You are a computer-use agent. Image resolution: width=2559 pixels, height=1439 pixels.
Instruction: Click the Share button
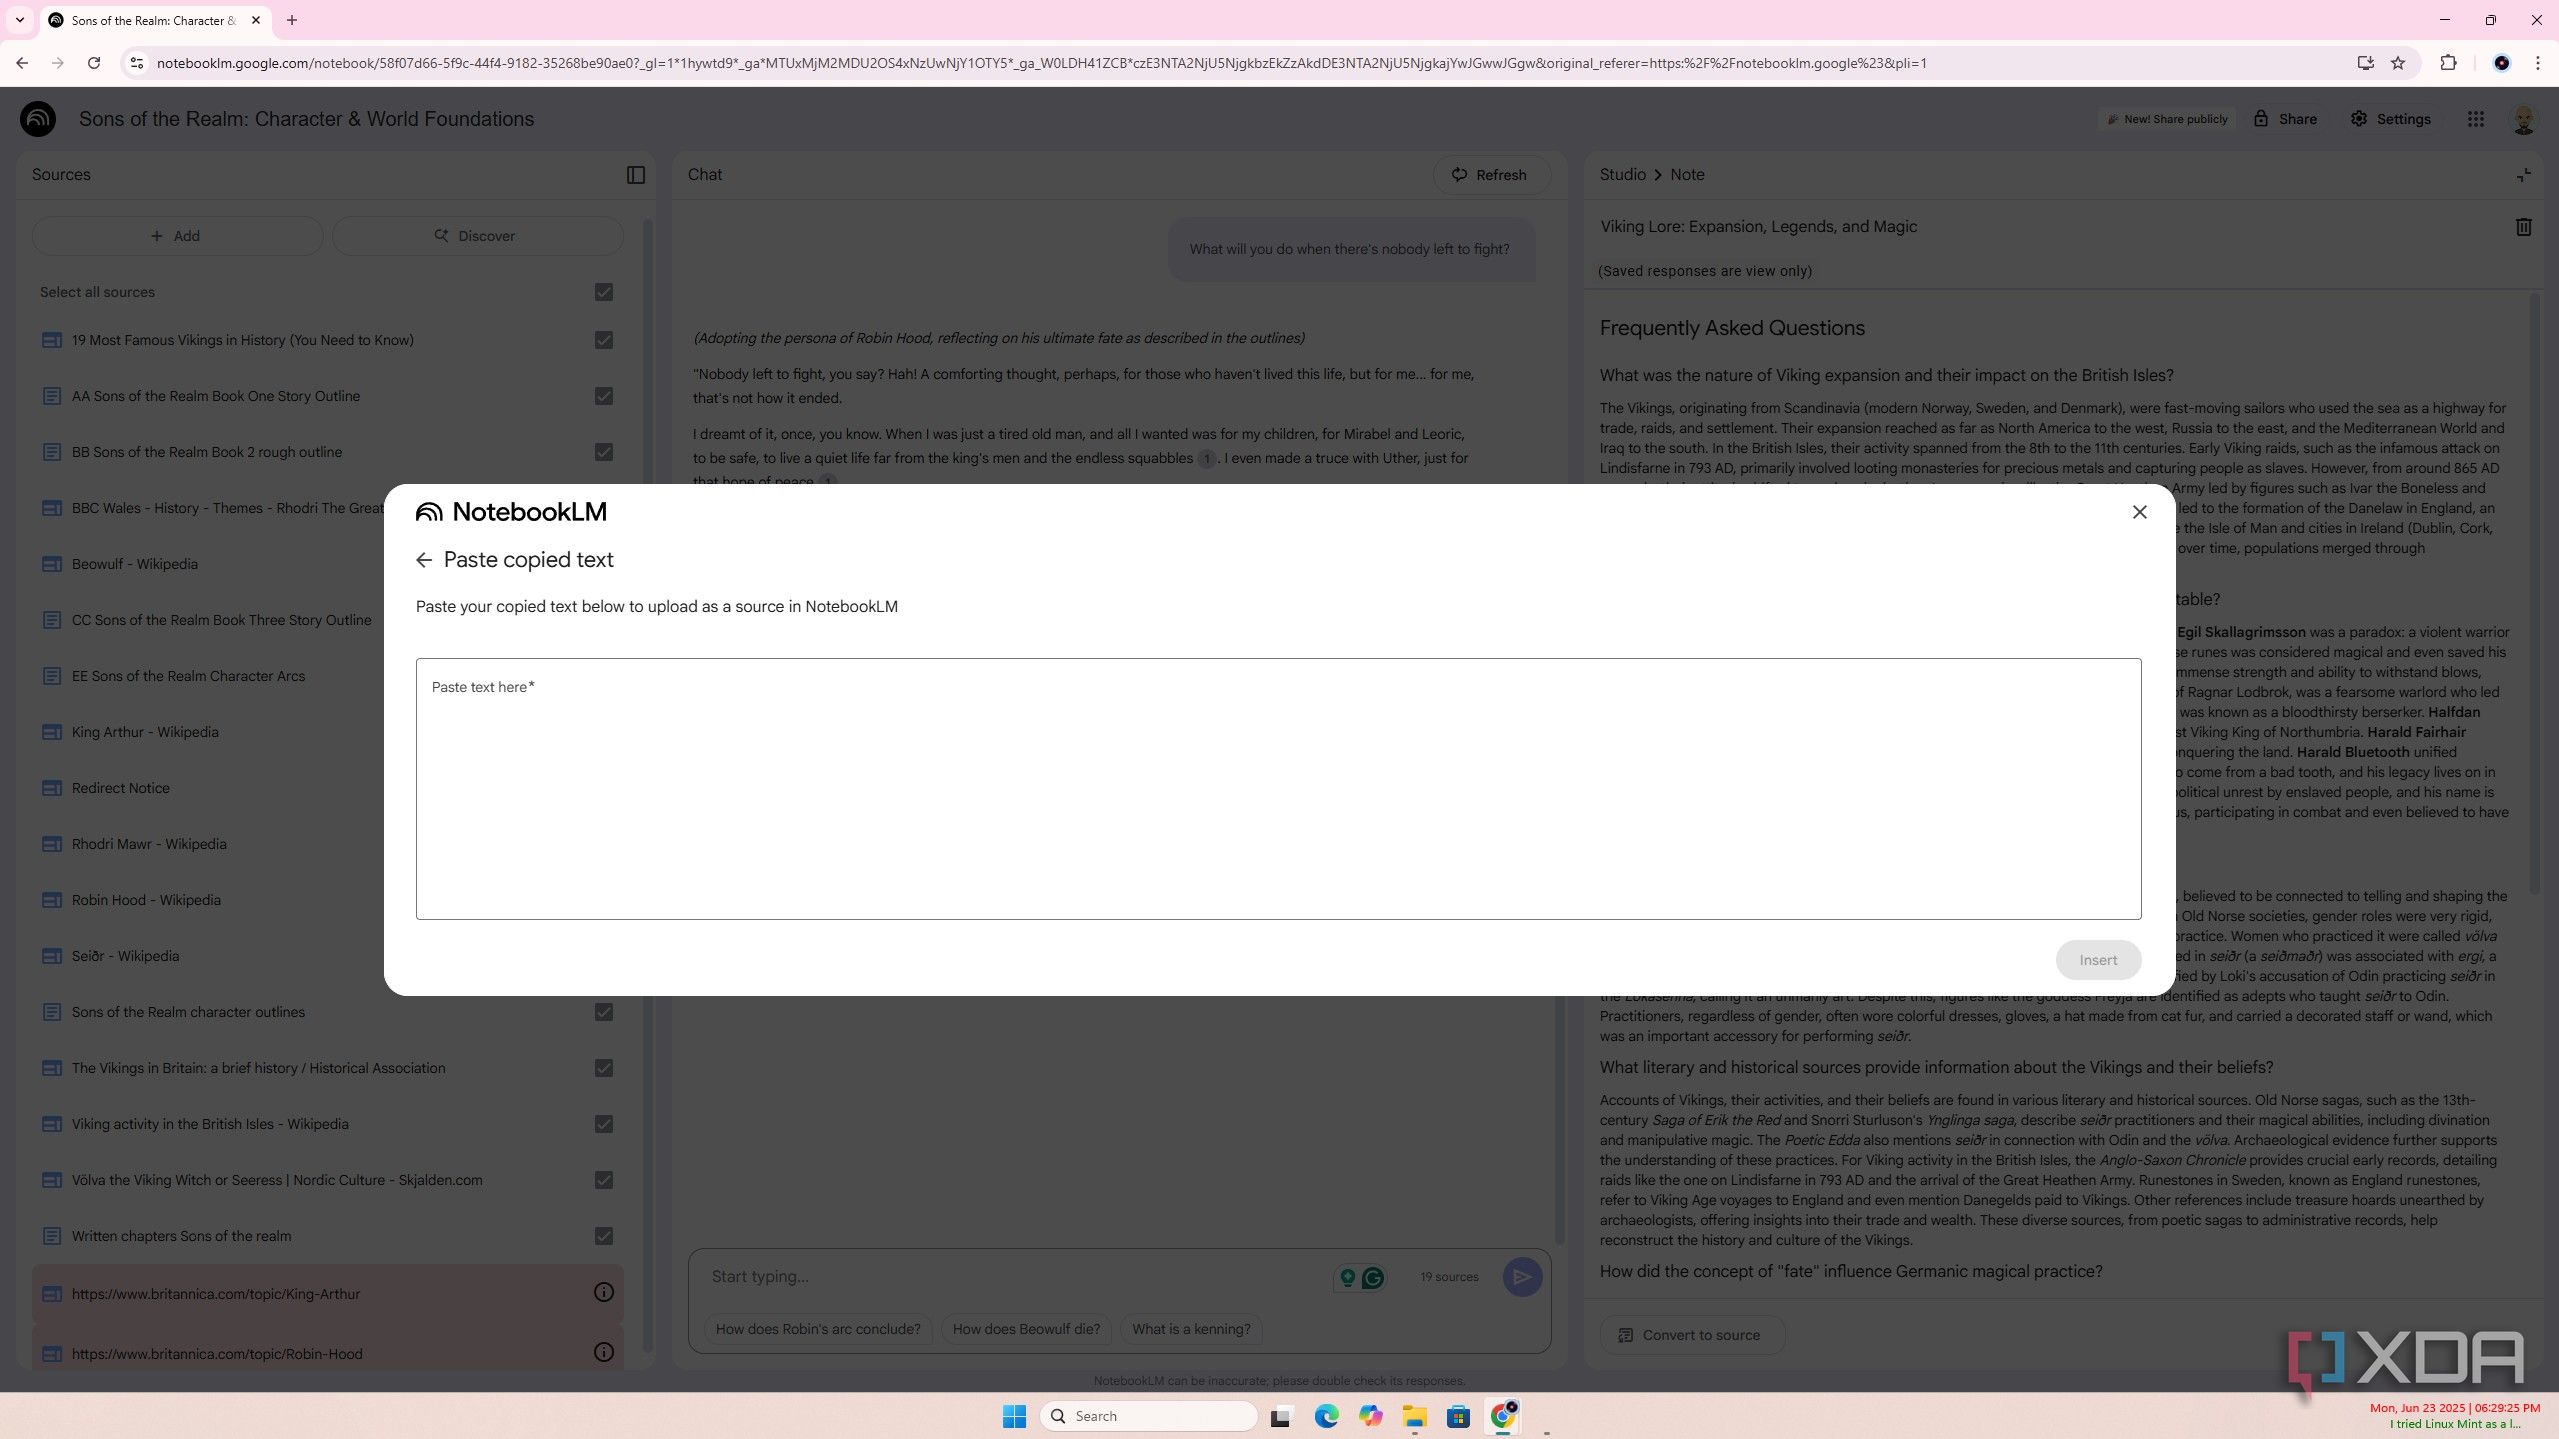tap(2285, 119)
